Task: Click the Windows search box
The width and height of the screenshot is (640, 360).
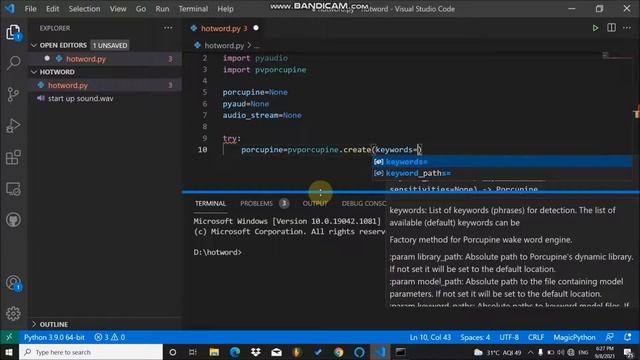Action: pos(91,352)
